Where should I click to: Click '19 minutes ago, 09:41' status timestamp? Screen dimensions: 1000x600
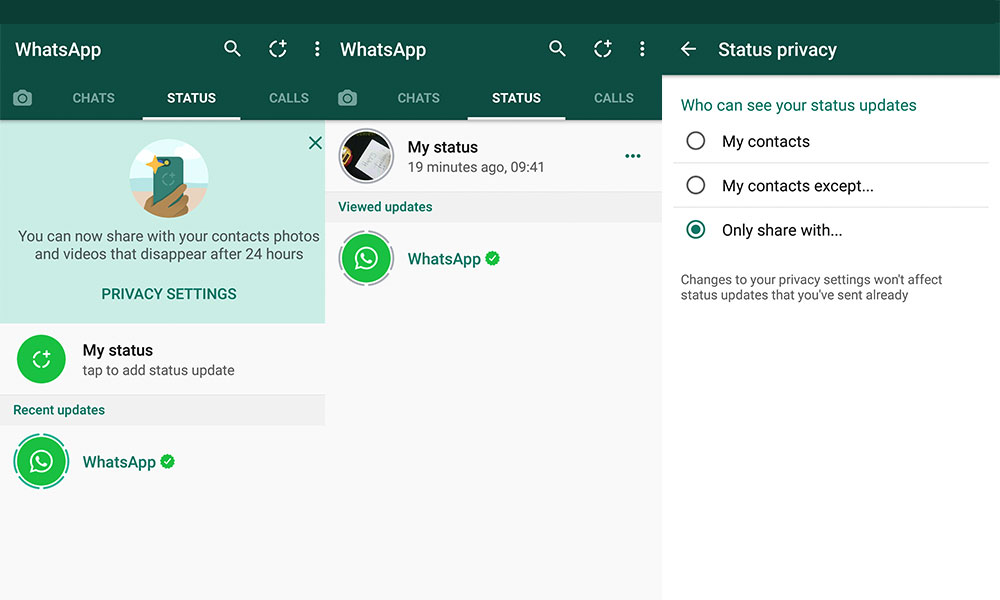(476, 167)
